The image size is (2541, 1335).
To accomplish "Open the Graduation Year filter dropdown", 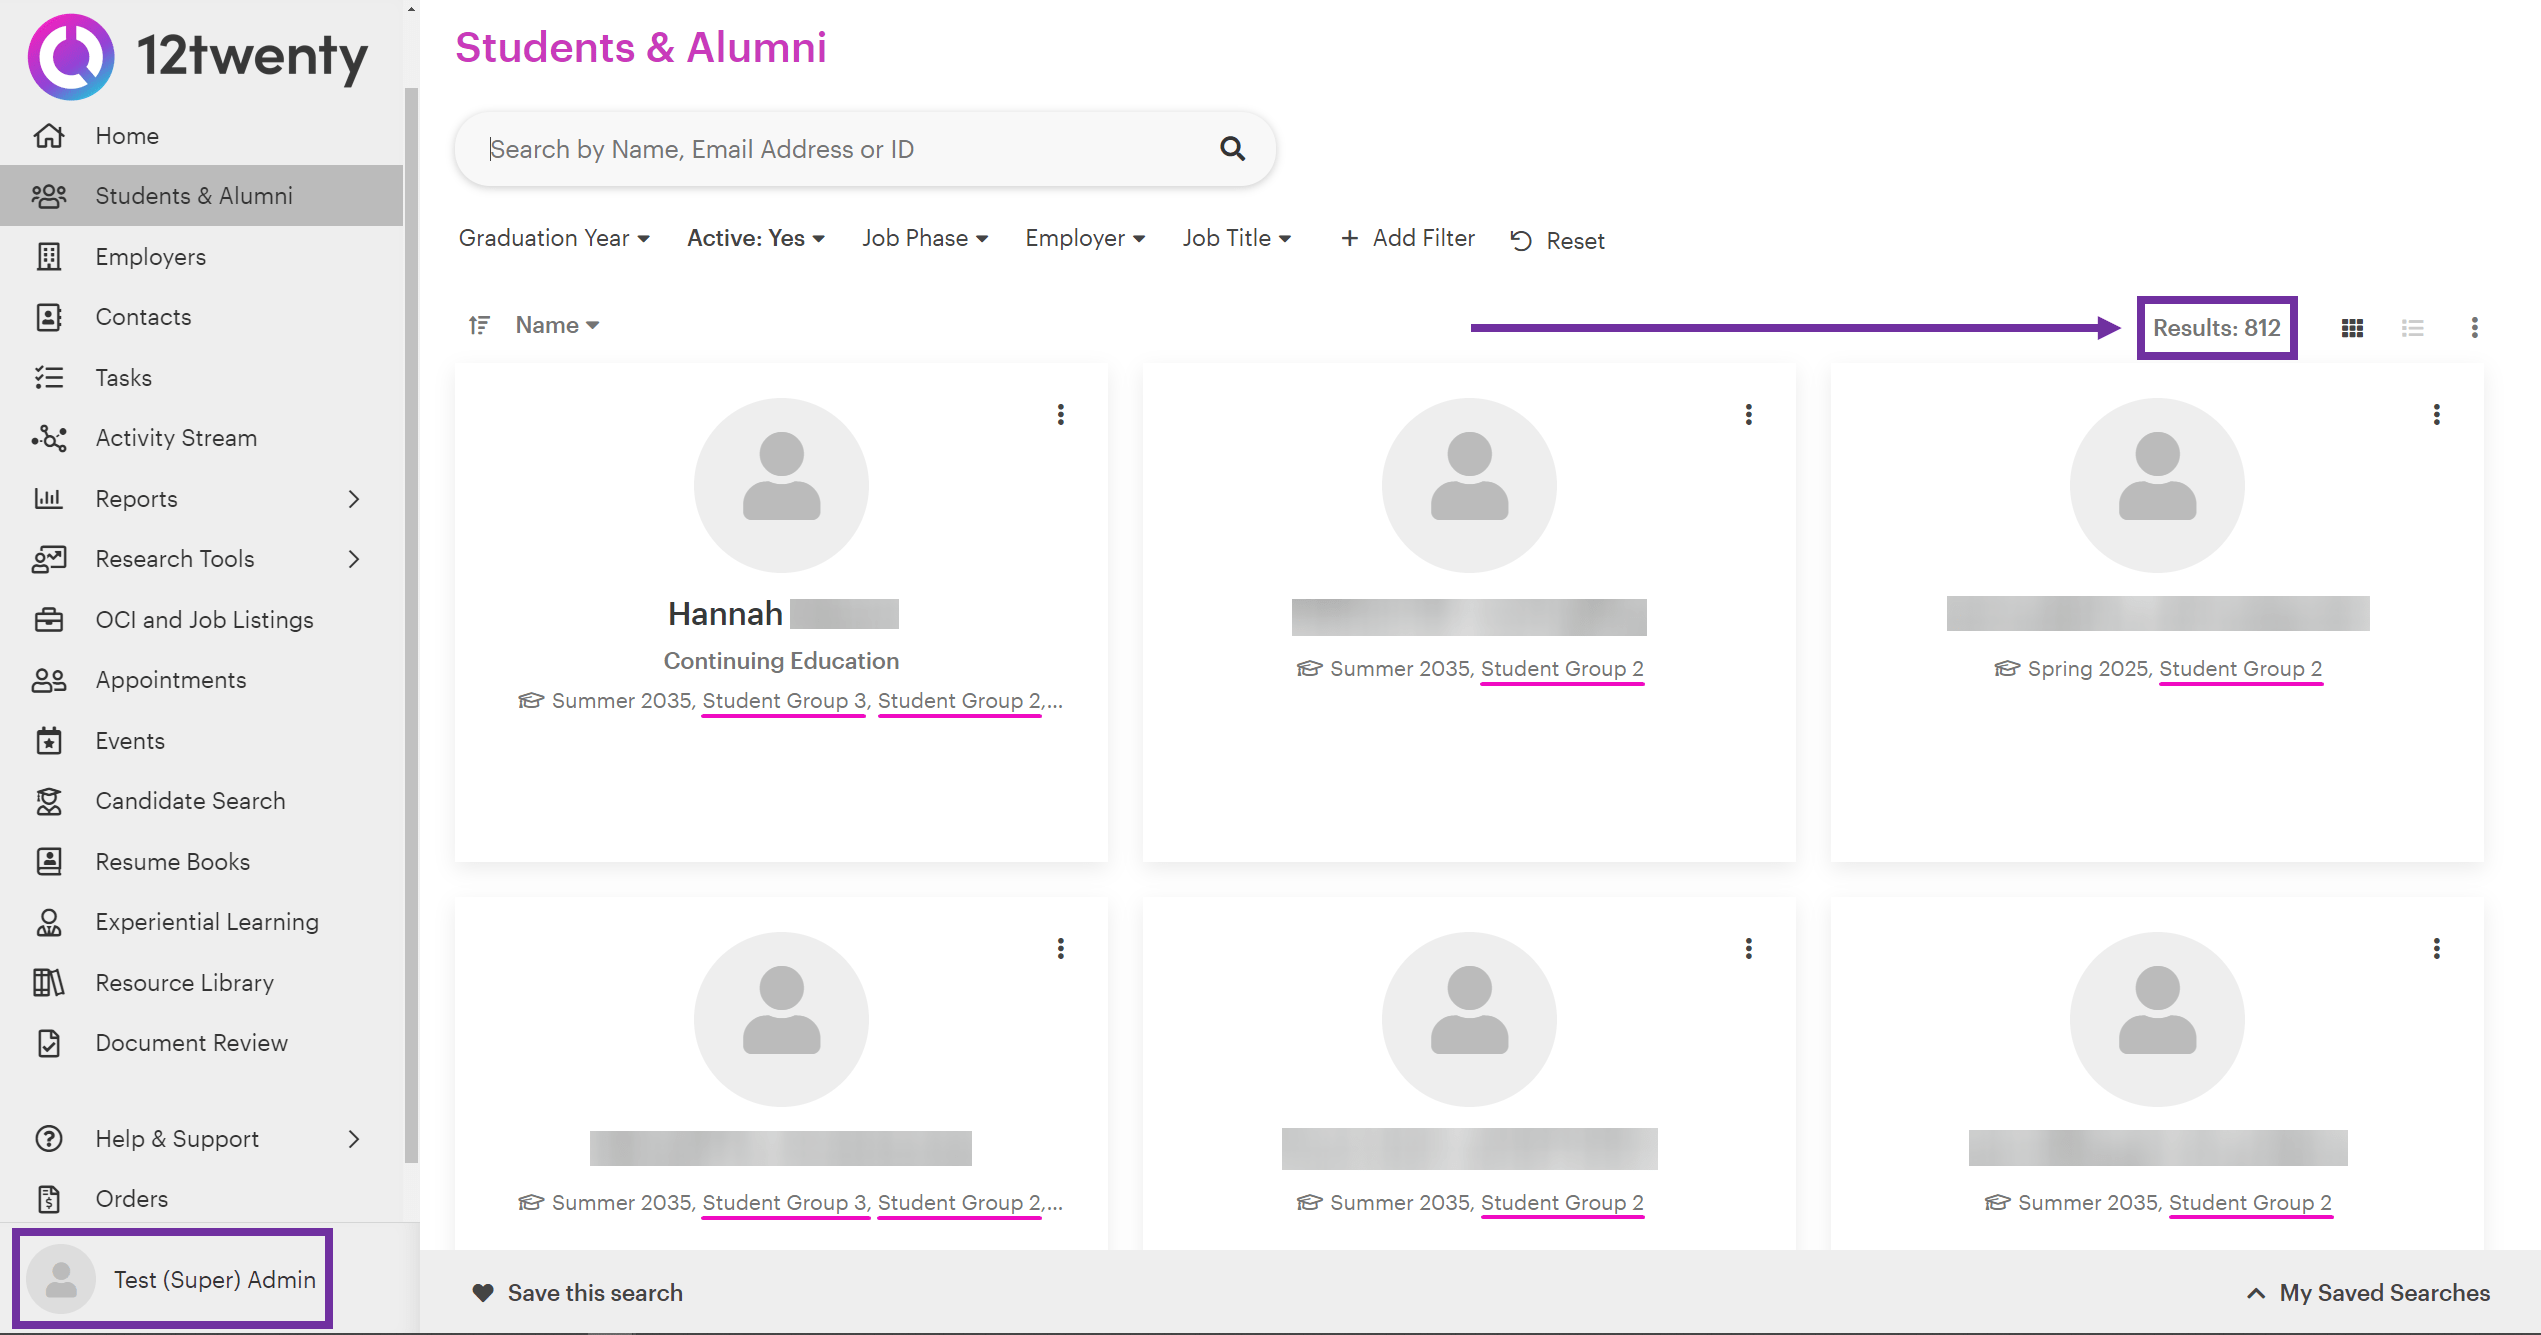I will tap(554, 238).
